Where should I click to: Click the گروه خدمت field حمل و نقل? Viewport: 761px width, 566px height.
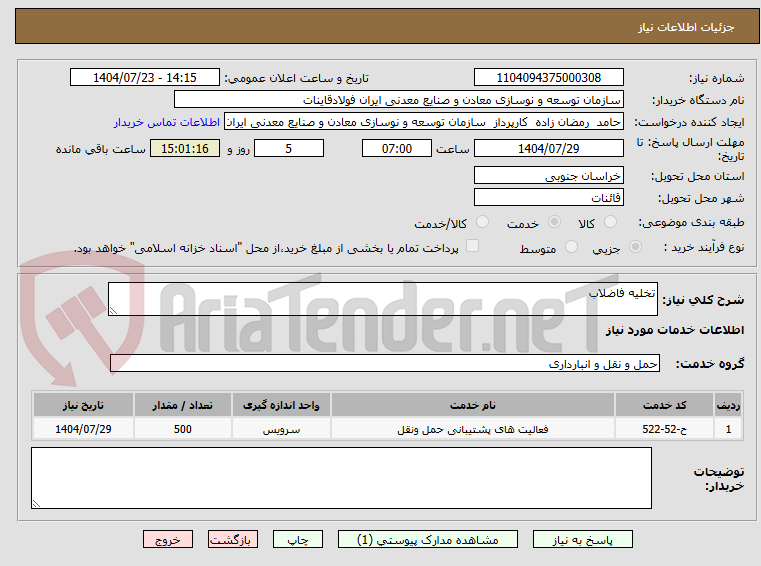tap(384, 363)
